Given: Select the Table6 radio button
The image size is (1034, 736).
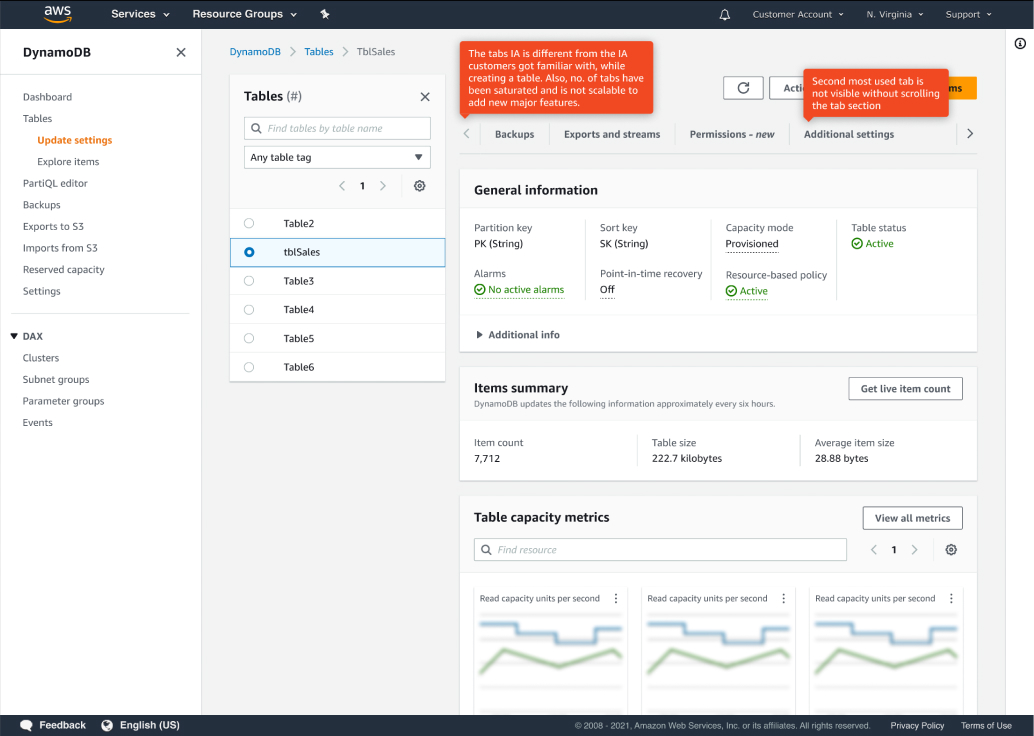Looking at the screenshot, I should pos(249,367).
